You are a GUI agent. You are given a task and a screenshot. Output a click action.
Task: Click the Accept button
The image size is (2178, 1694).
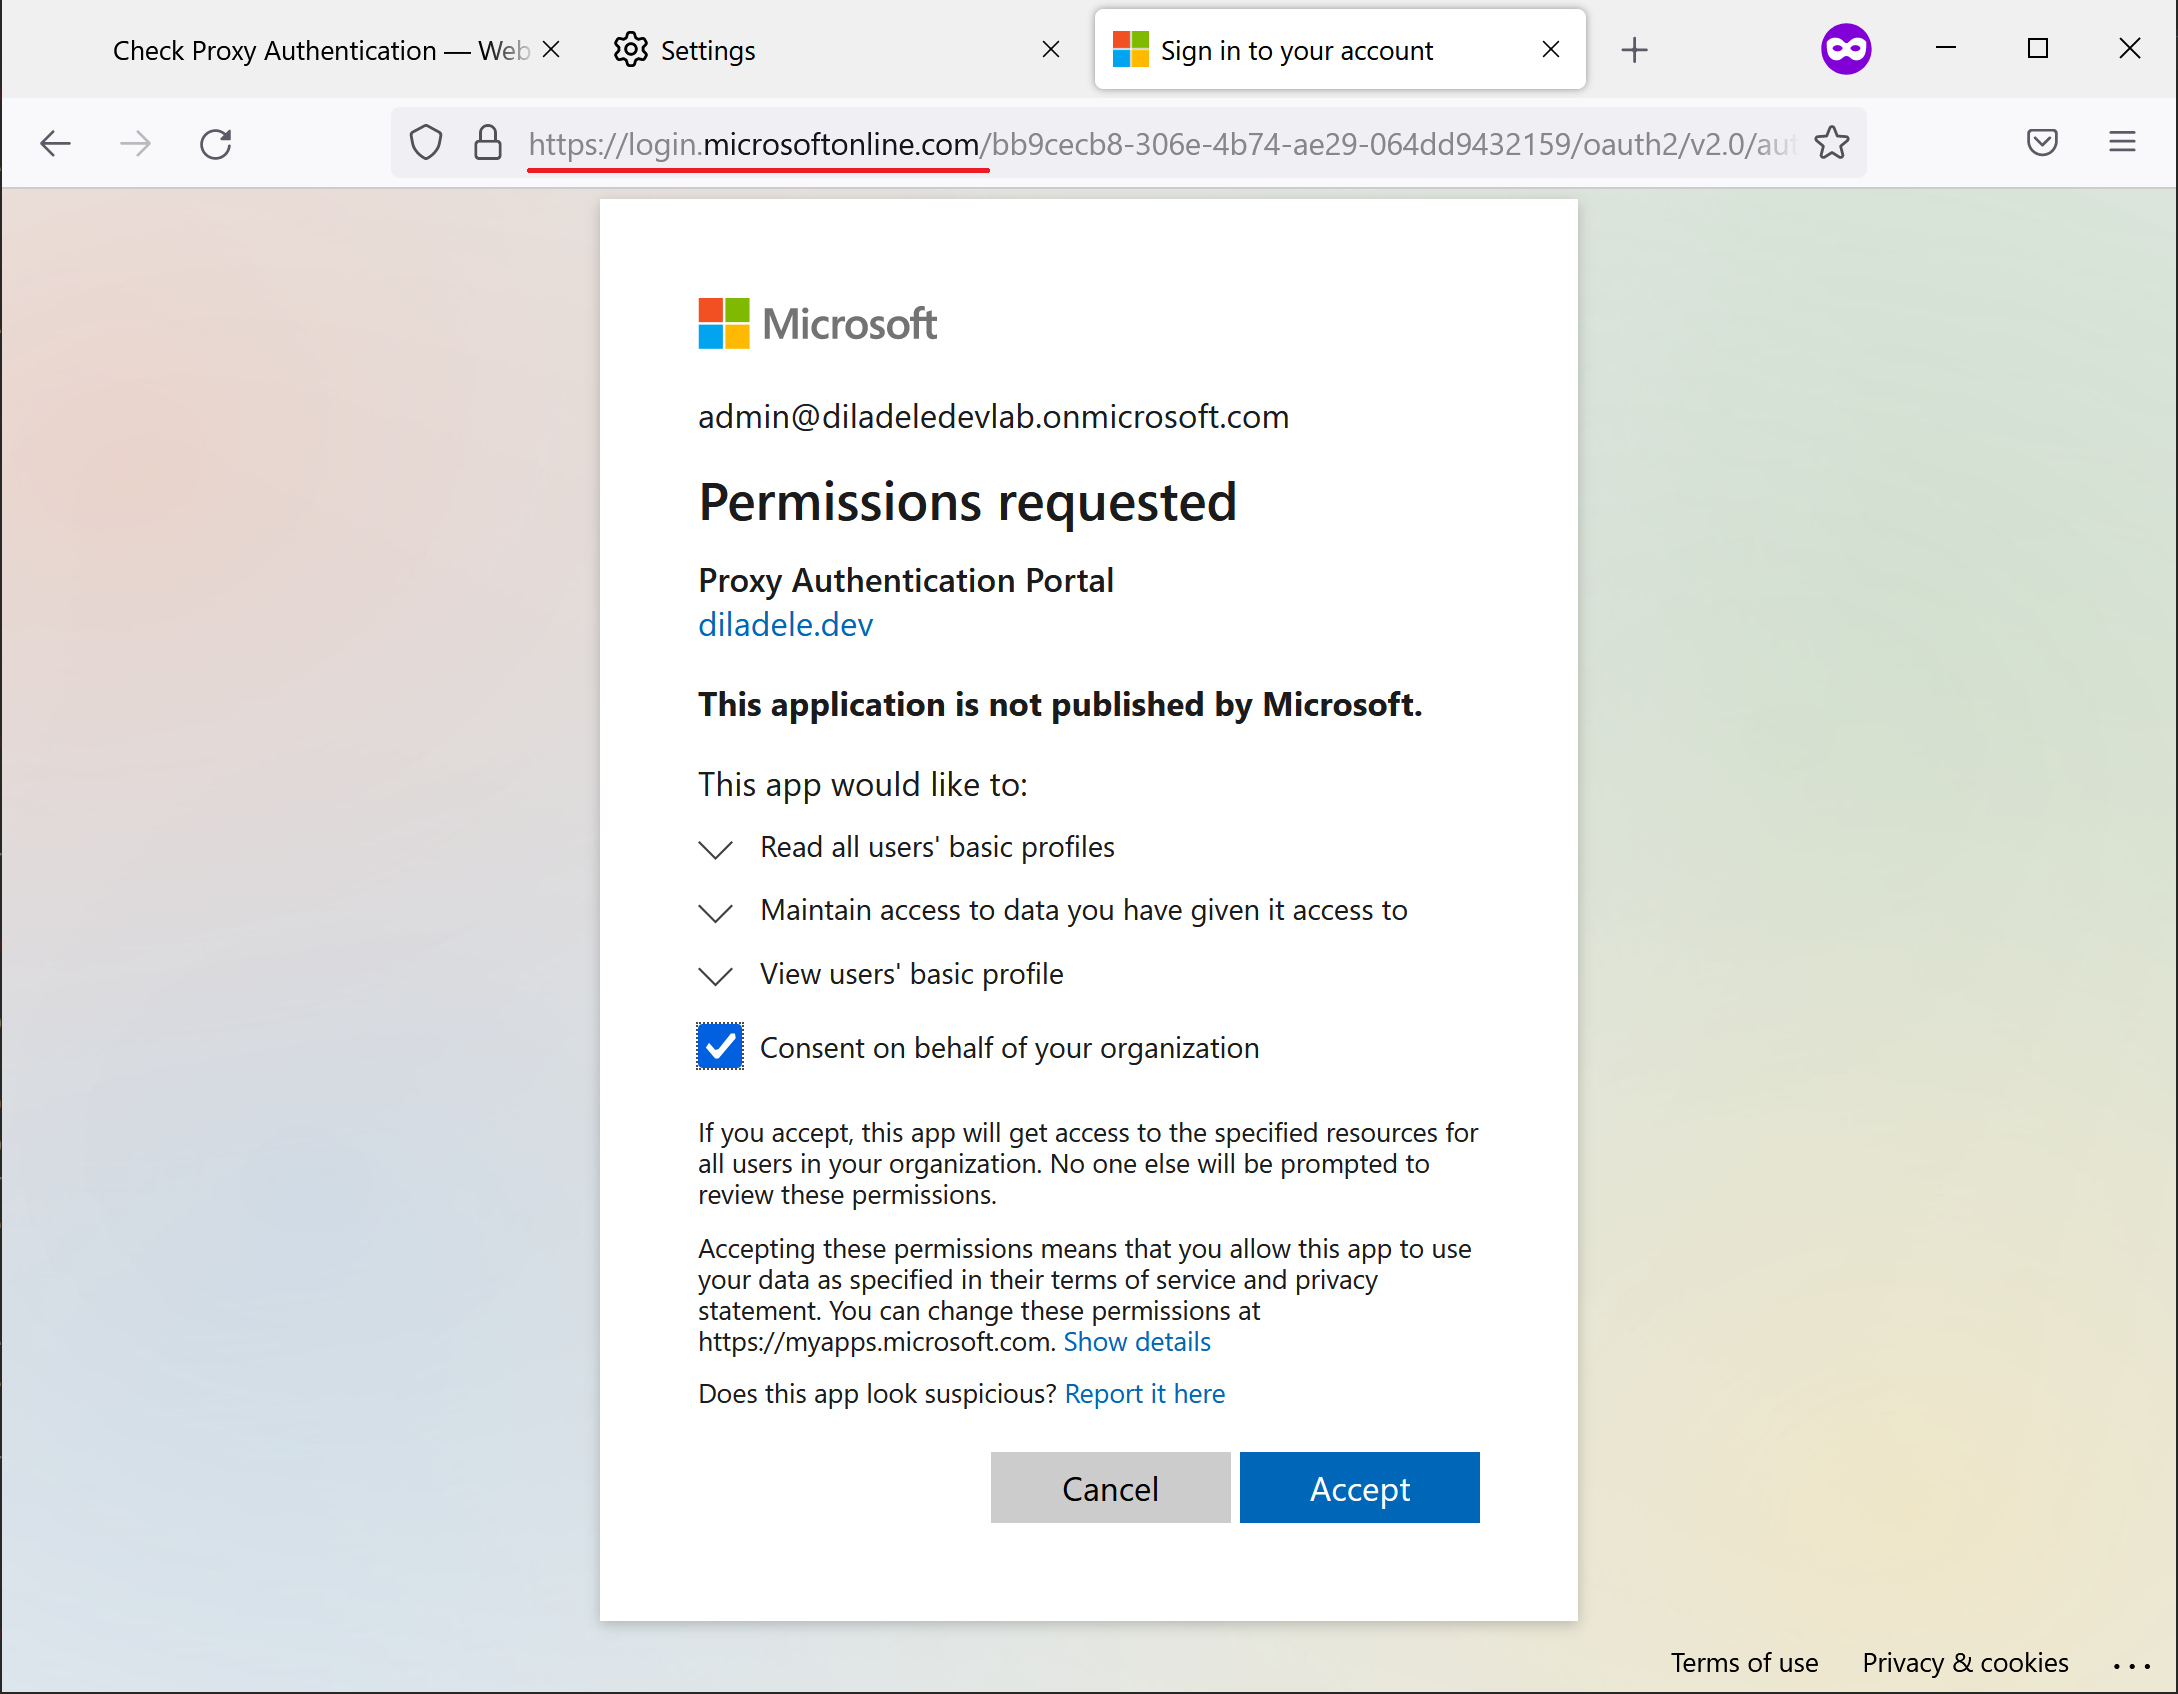(1360, 1488)
